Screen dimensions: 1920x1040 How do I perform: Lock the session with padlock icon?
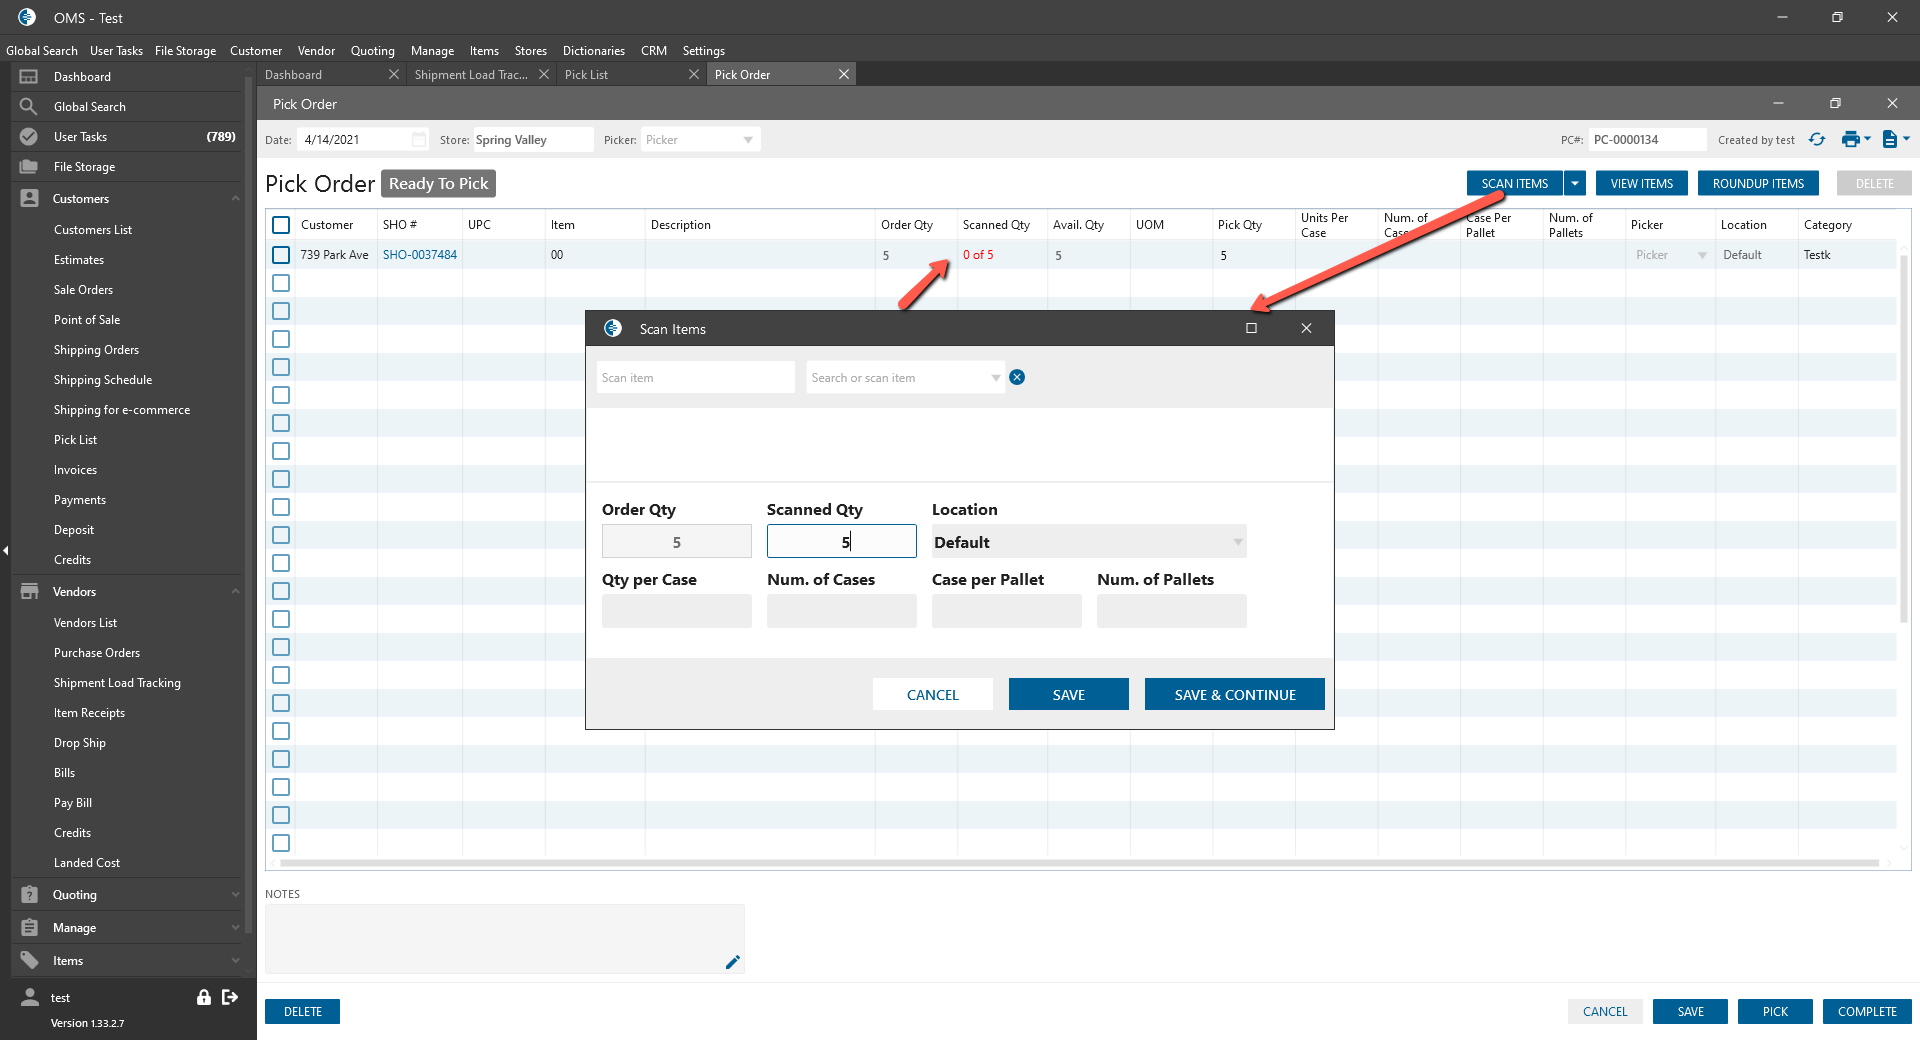click(204, 997)
